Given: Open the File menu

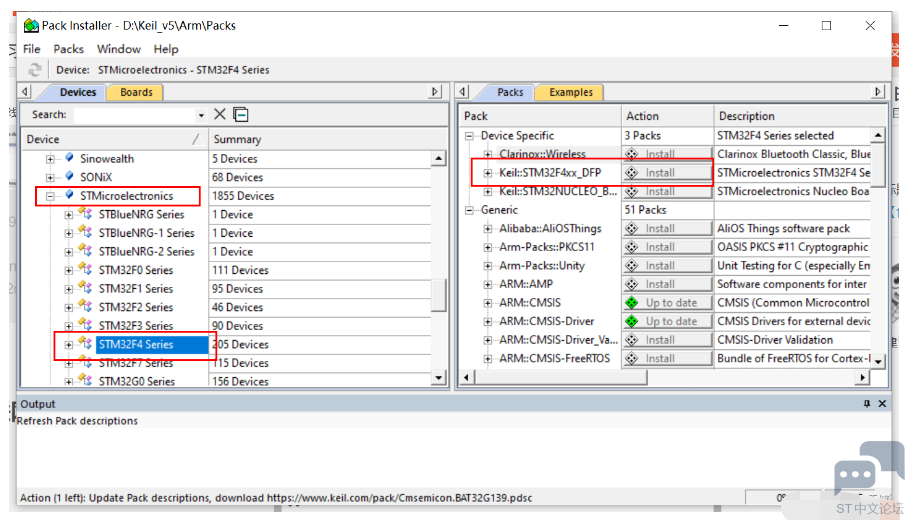Looking at the screenshot, I should pos(31,49).
